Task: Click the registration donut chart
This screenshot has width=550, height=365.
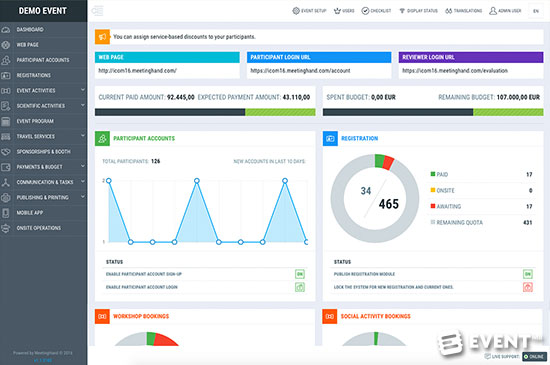Action: click(375, 198)
